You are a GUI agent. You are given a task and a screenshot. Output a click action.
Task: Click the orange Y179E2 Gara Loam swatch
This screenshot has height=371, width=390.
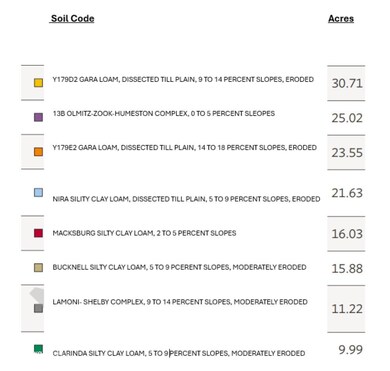[x=39, y=152]
